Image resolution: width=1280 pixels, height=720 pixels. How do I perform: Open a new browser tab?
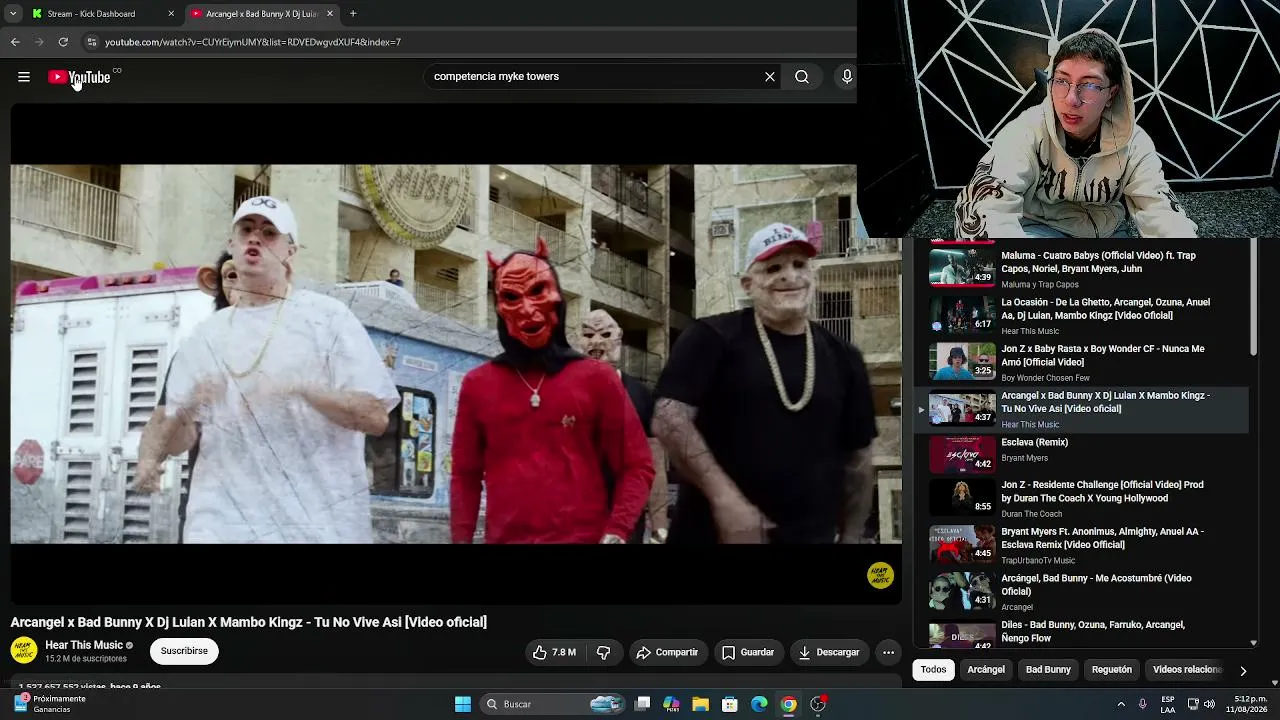353,14
